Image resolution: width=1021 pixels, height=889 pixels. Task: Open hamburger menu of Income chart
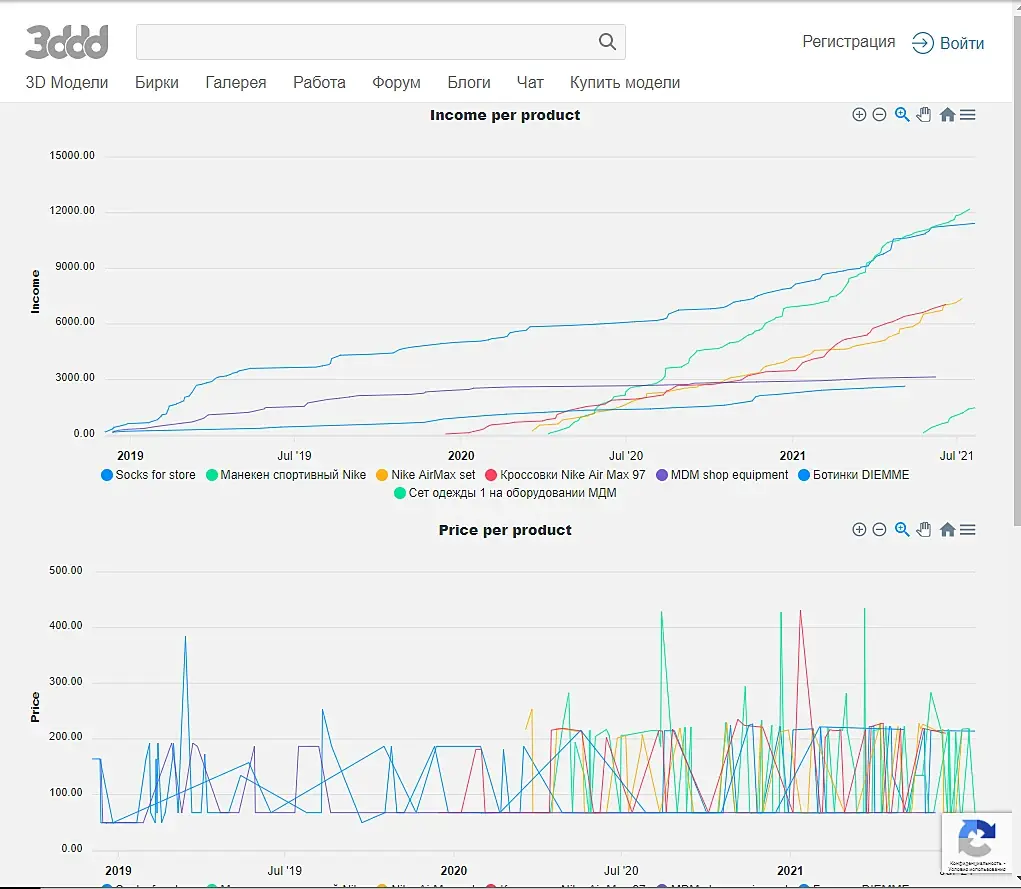tap(968, 115)
